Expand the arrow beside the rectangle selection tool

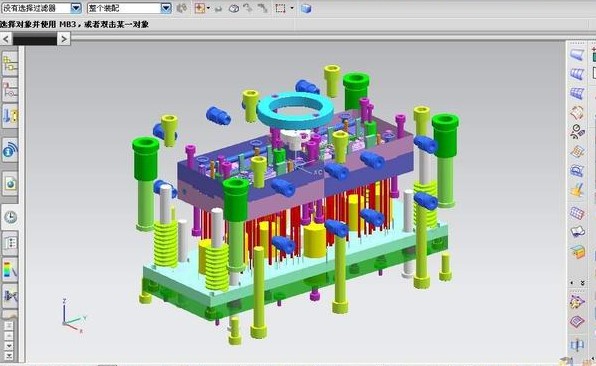(x=292, y=8)
